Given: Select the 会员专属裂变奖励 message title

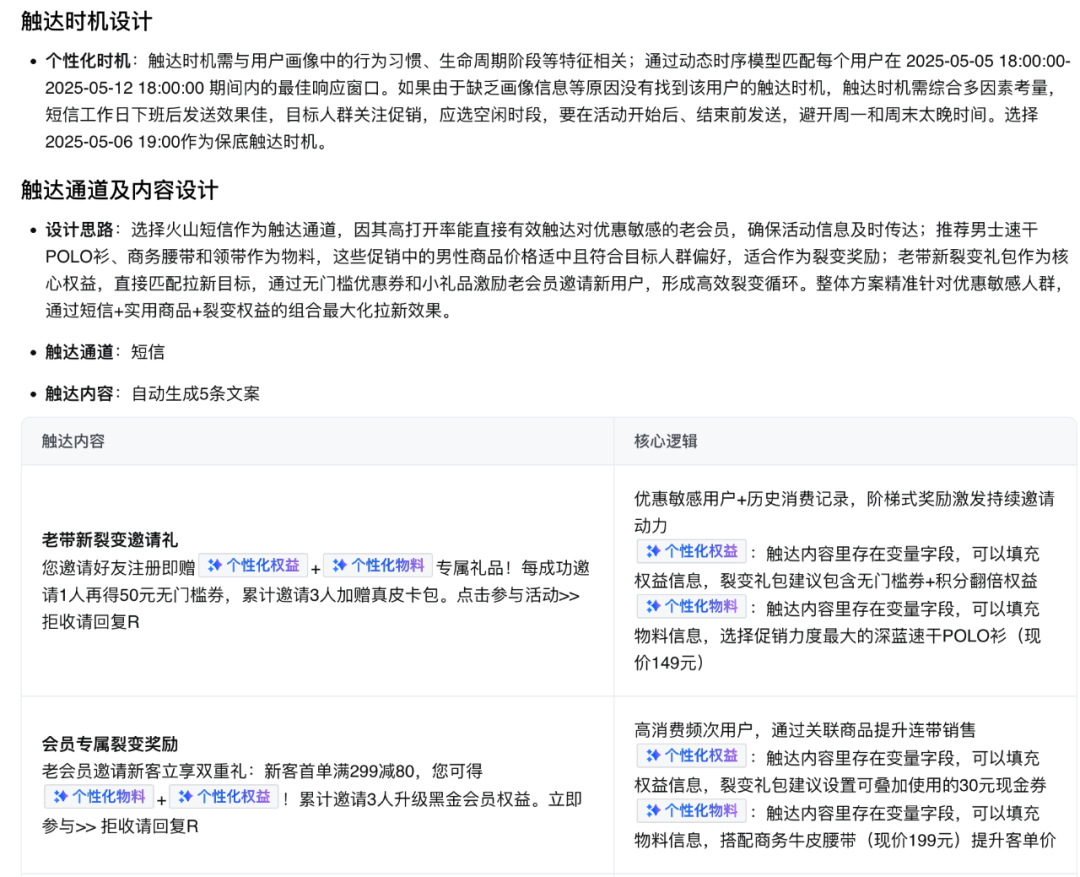Looking at the screenshot, I should pos(110,744).
